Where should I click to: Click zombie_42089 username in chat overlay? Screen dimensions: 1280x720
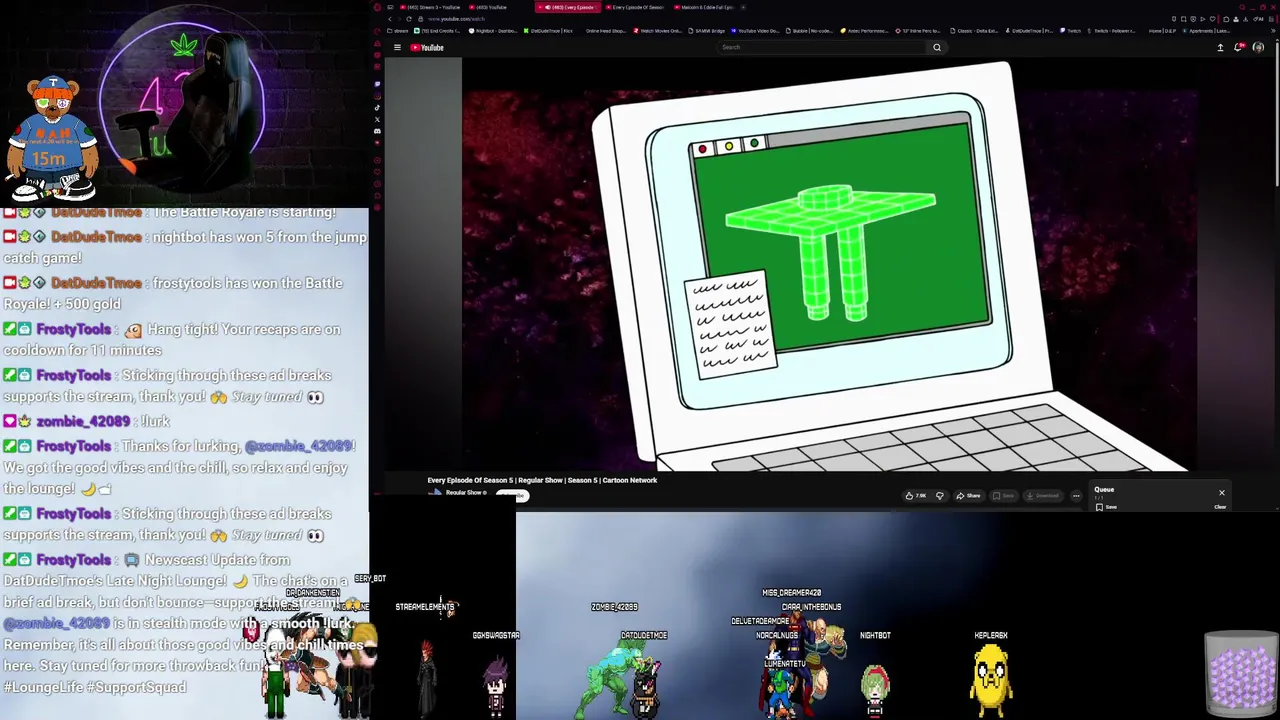coord(83,421)
